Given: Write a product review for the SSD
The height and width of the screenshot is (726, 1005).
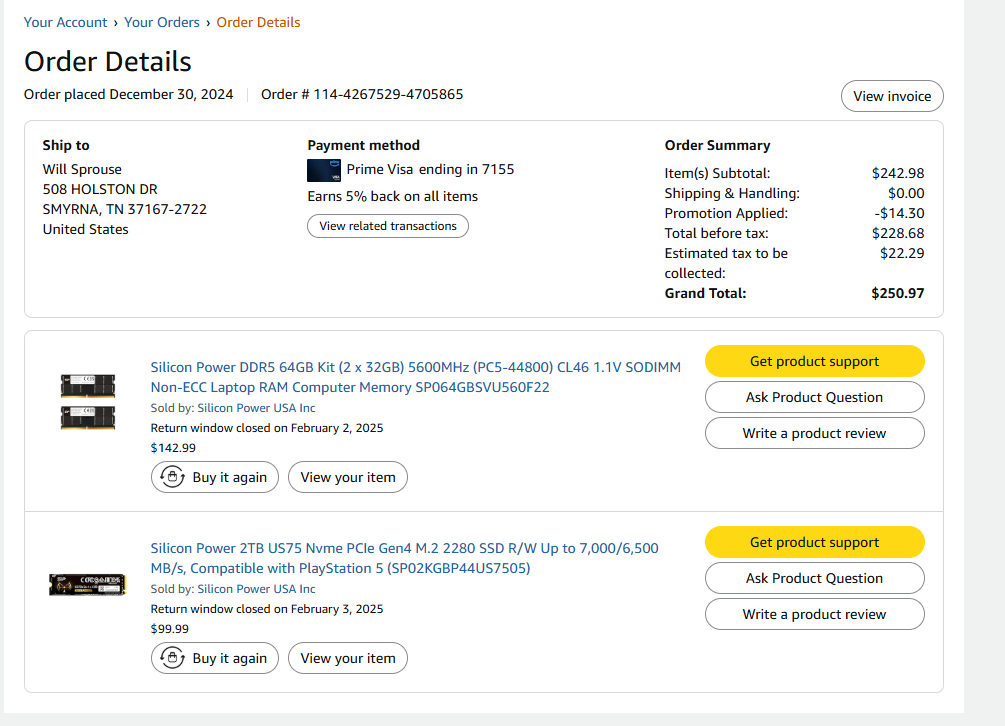Looking at the screenshot, I should (x=814, y=614).
